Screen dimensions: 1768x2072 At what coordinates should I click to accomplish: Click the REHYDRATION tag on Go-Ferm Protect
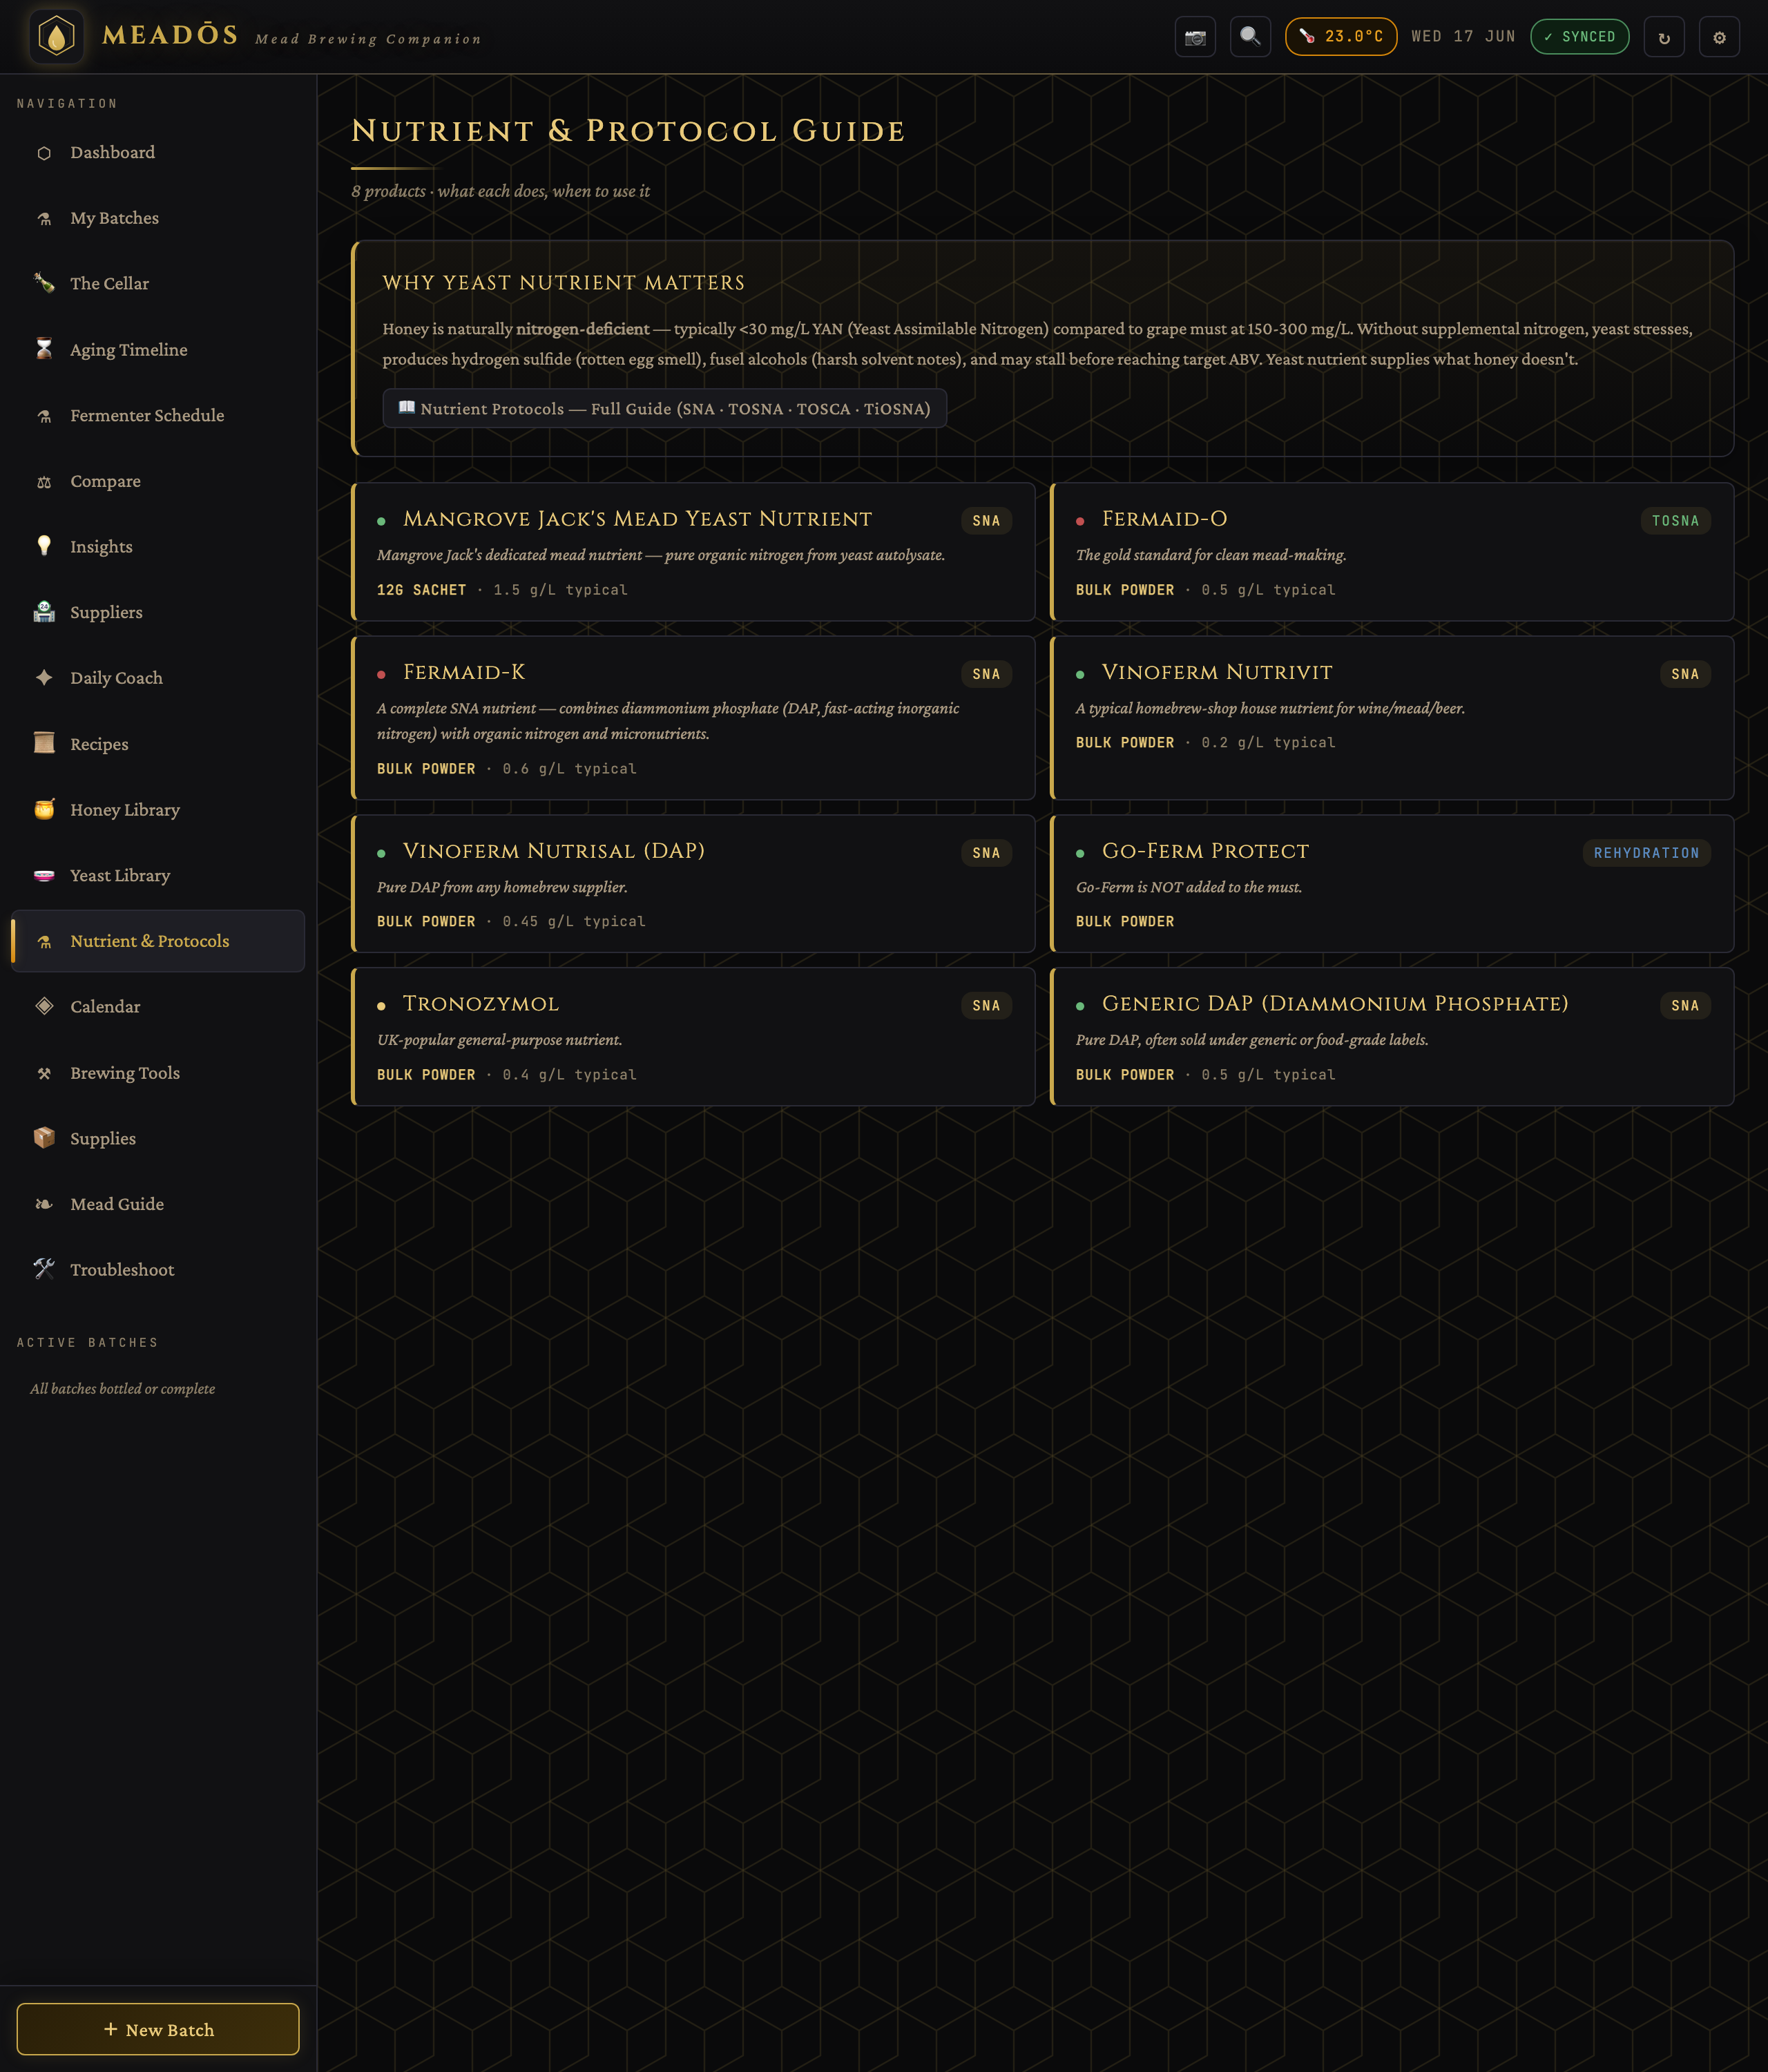point(1646,853)
